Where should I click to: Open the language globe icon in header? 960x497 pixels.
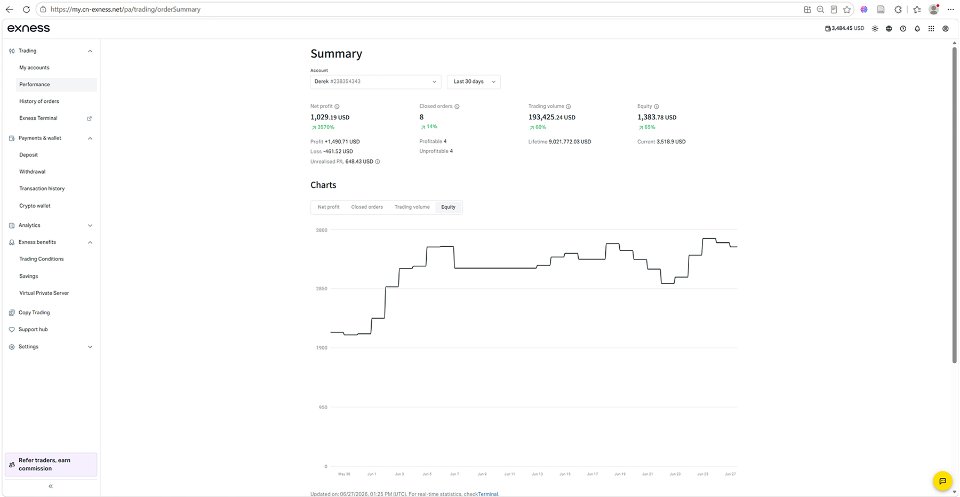(x=889, y=28)
